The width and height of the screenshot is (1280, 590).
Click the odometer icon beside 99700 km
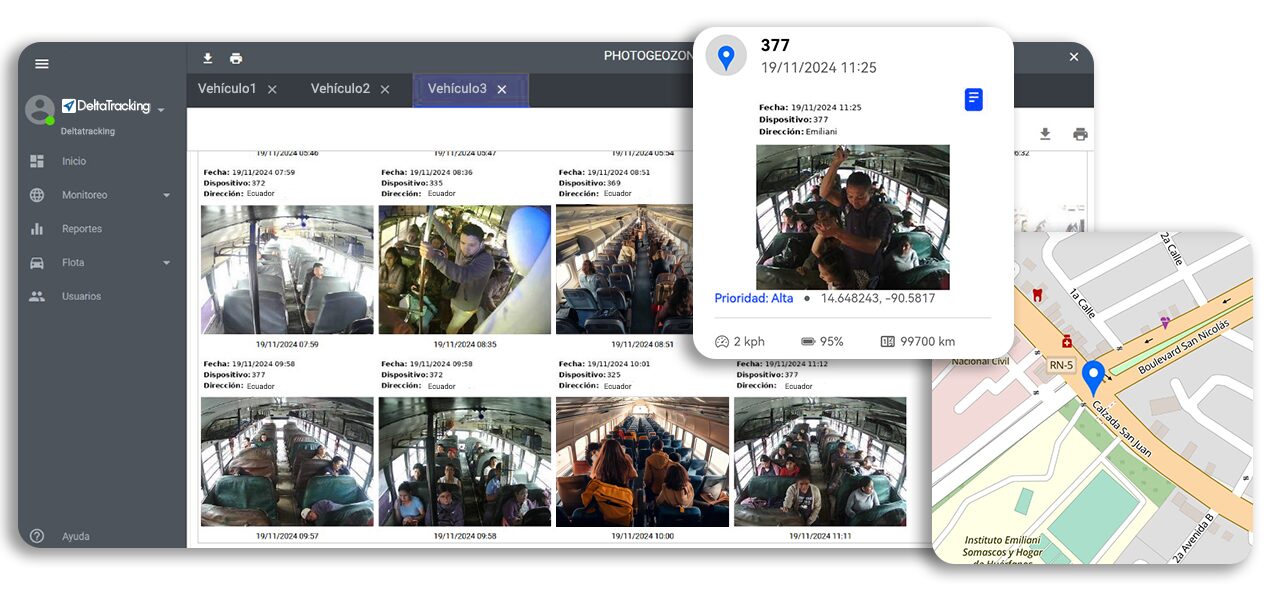pyautogui.click(x=887, y=342)
